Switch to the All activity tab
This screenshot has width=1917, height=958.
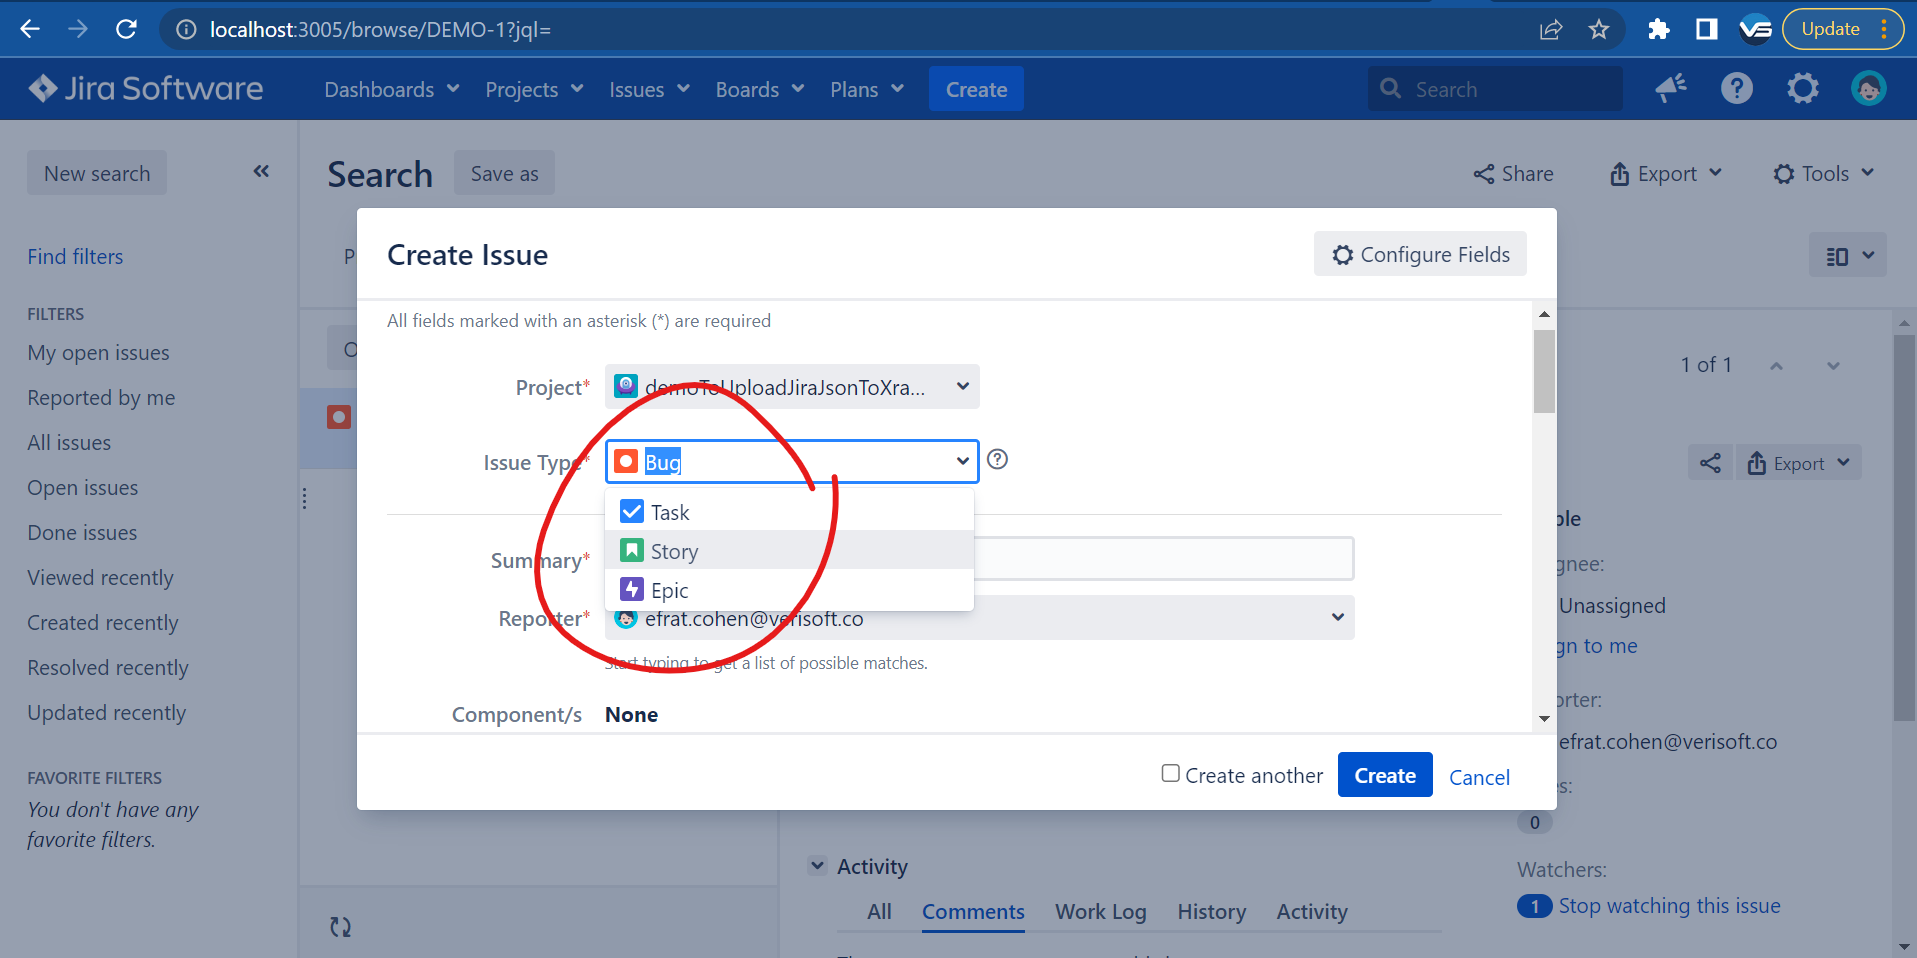pos(879,912)
